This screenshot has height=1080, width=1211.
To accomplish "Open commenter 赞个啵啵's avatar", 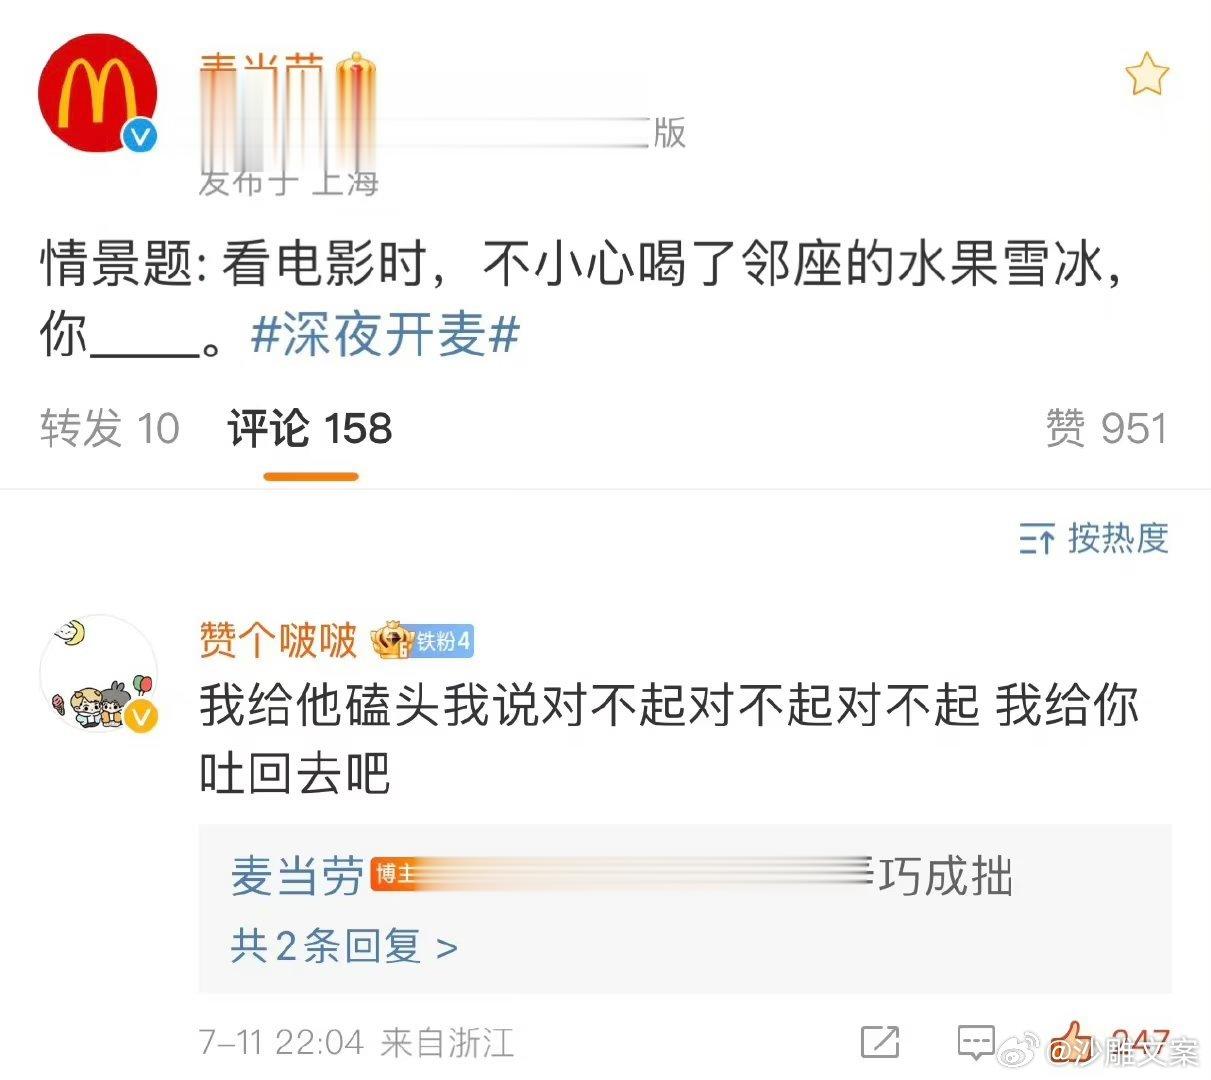I will pyautogui.click(x=97, y=673).
